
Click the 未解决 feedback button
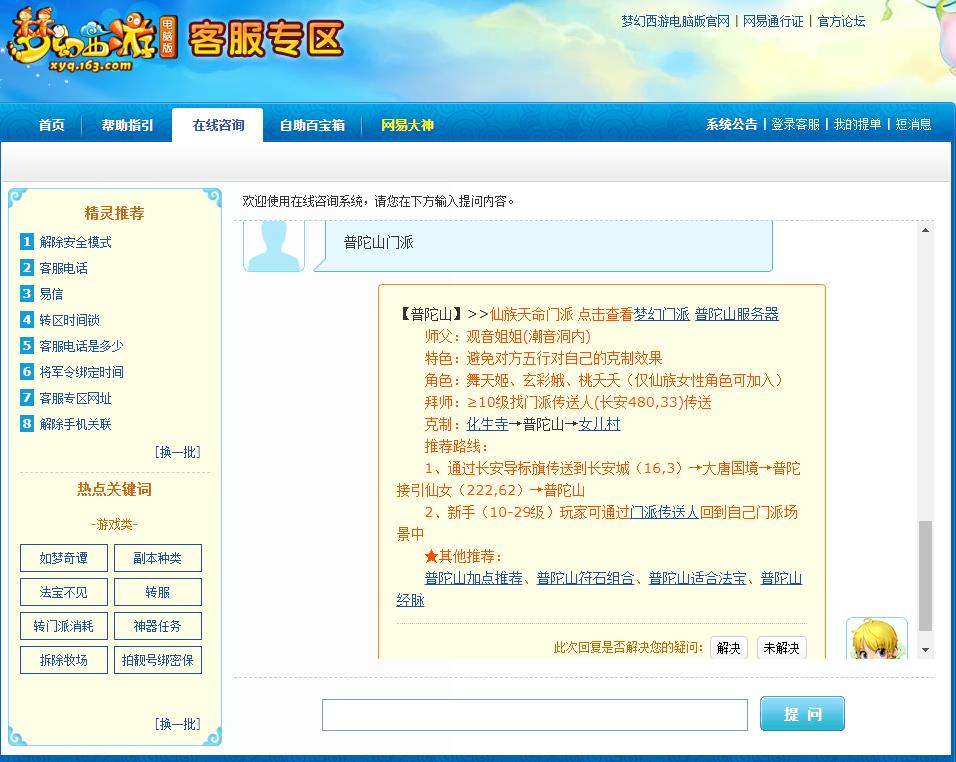pos(781,648)
